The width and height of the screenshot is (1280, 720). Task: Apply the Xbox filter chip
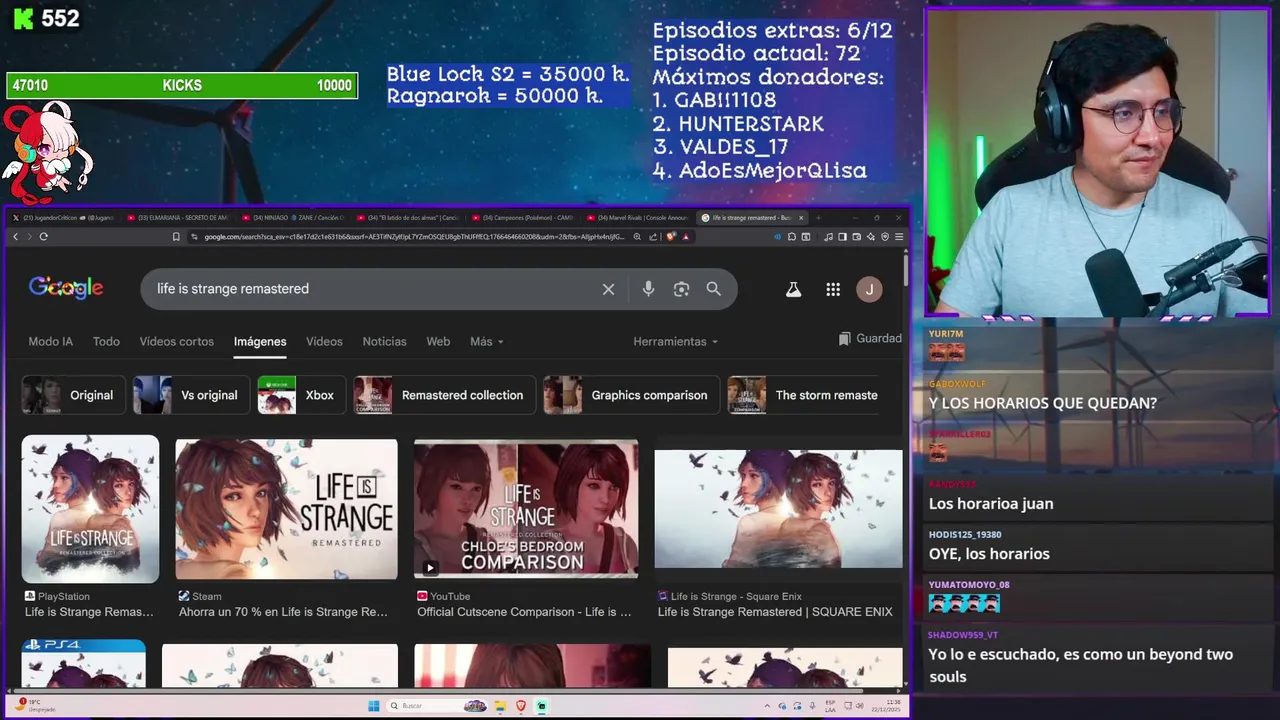[x=301, y=395]
